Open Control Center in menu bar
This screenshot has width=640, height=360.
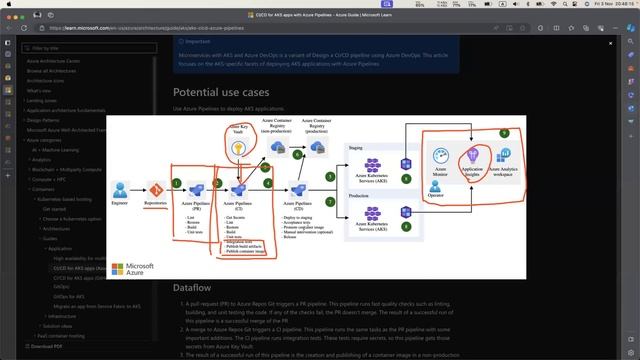(x=575, y=4)
